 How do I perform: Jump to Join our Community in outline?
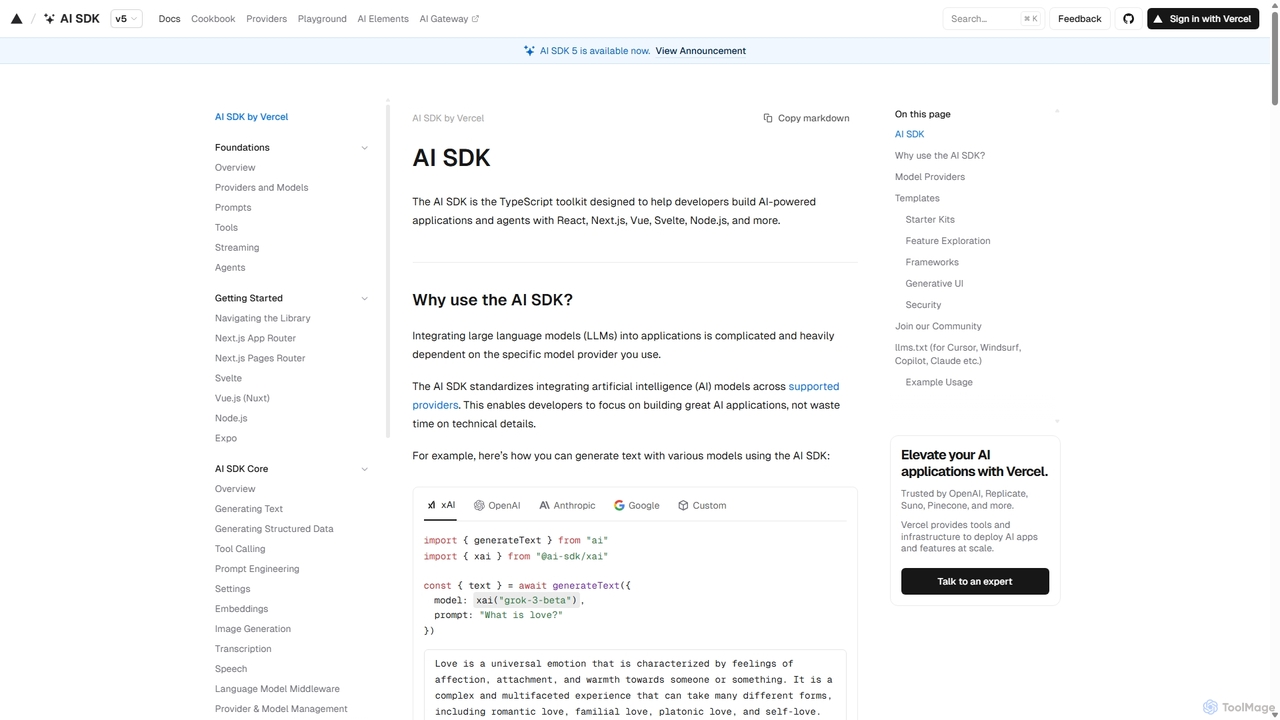pyautogui.click(x=938, y=327)
